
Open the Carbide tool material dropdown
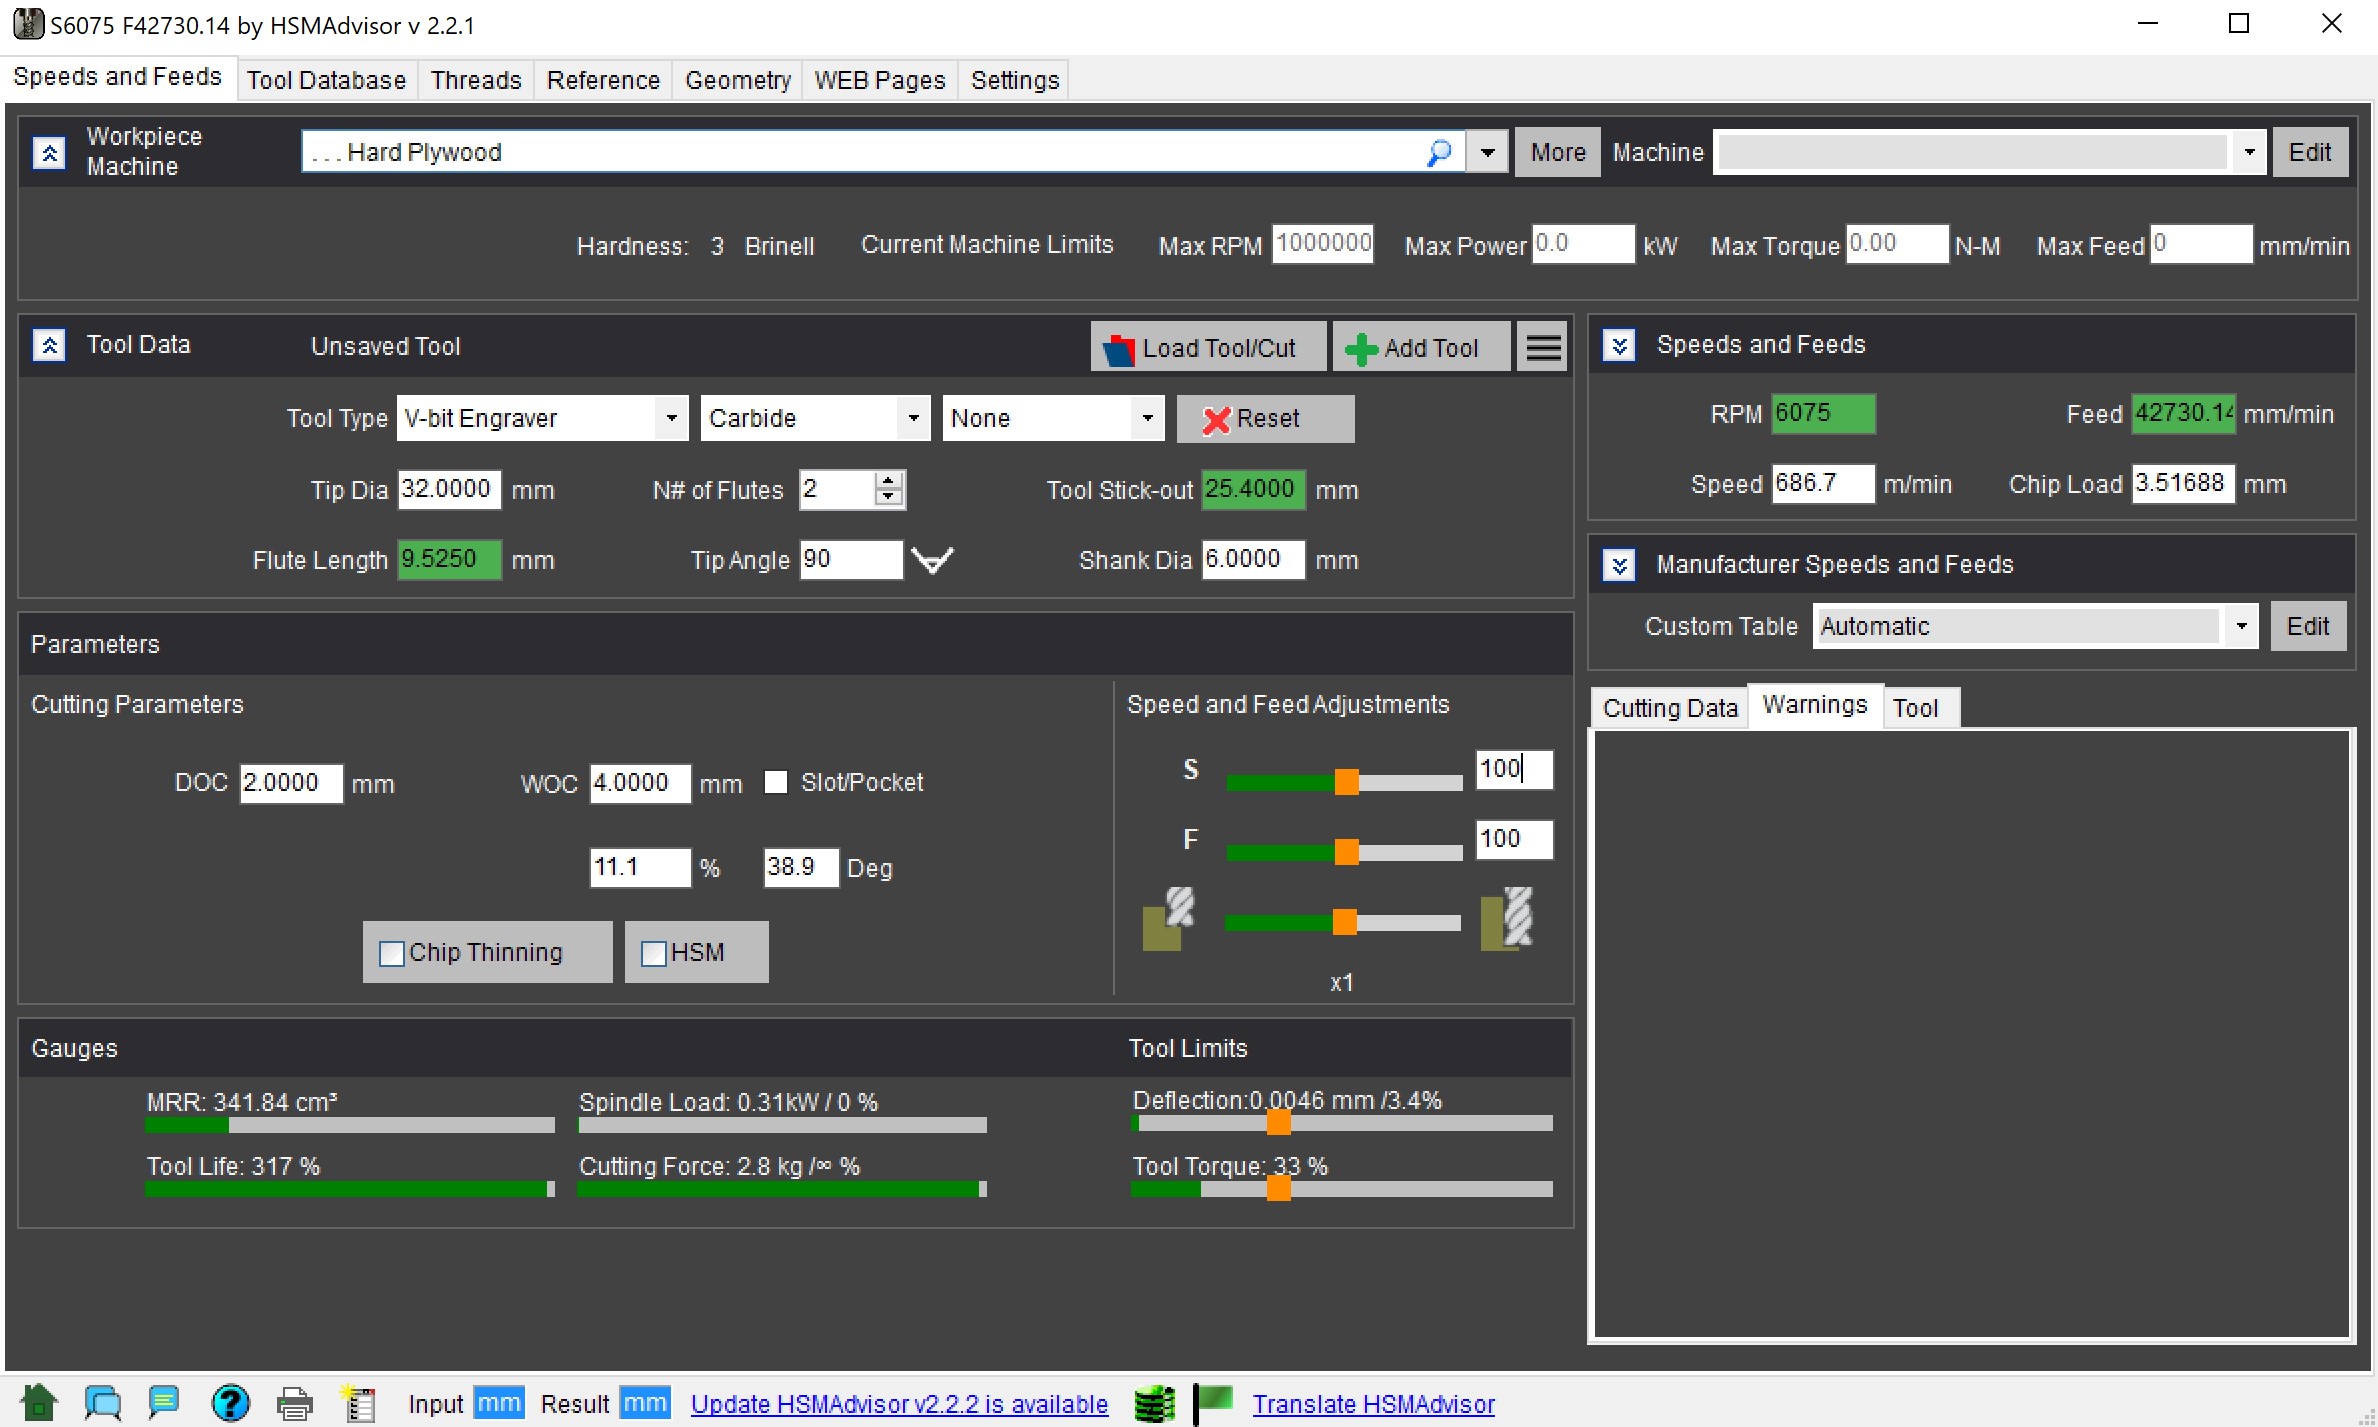tap(912, 418)
